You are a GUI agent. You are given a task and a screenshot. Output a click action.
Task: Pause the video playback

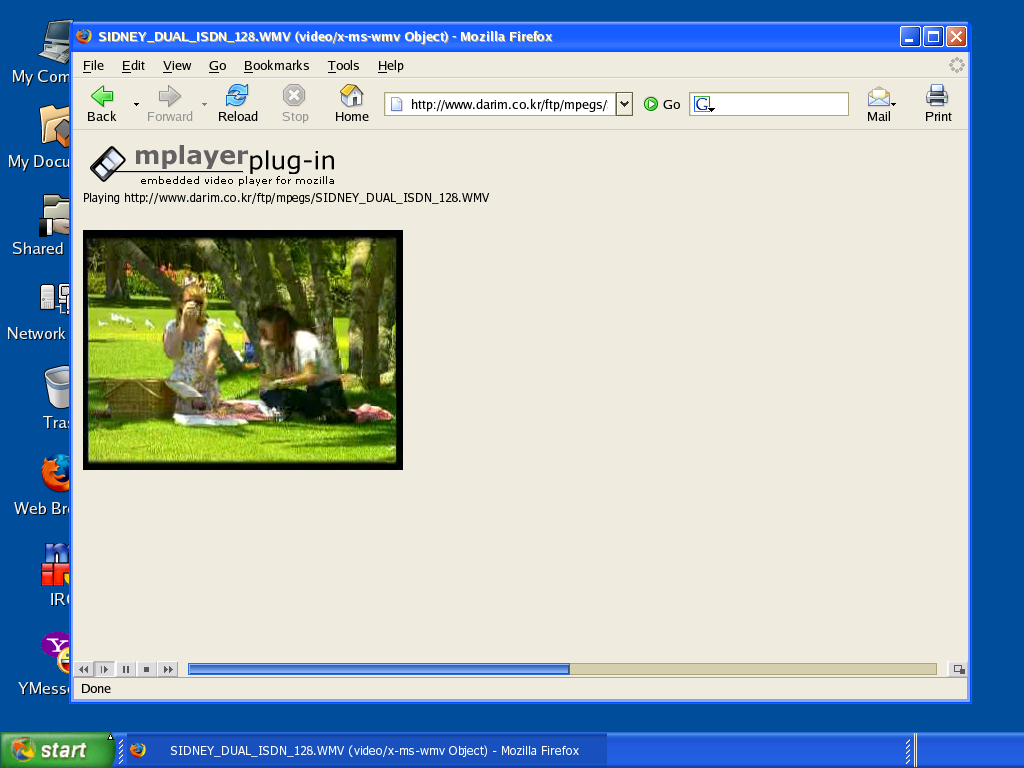(x=126, y=669)
